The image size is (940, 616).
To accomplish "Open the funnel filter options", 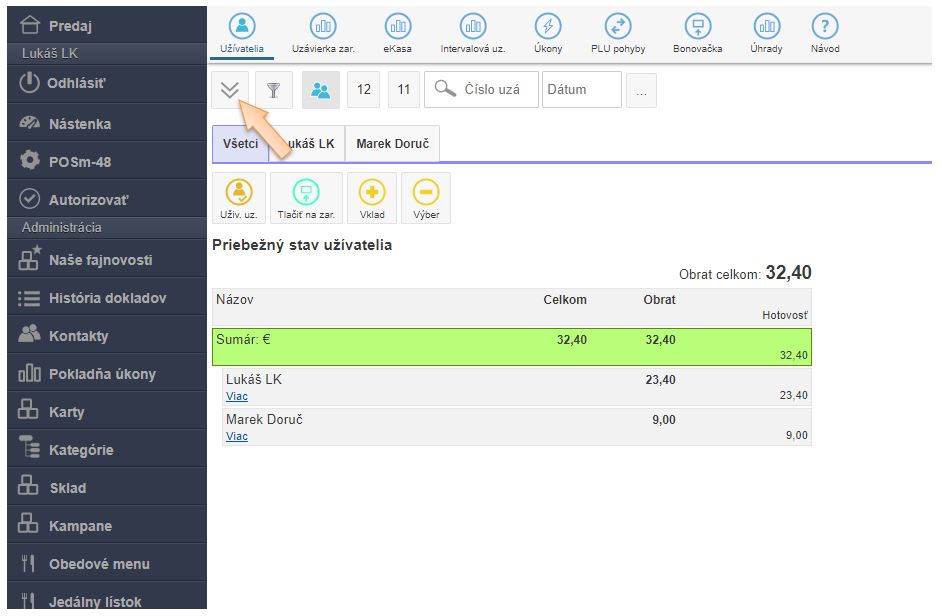I will click(x=273, y=90).
